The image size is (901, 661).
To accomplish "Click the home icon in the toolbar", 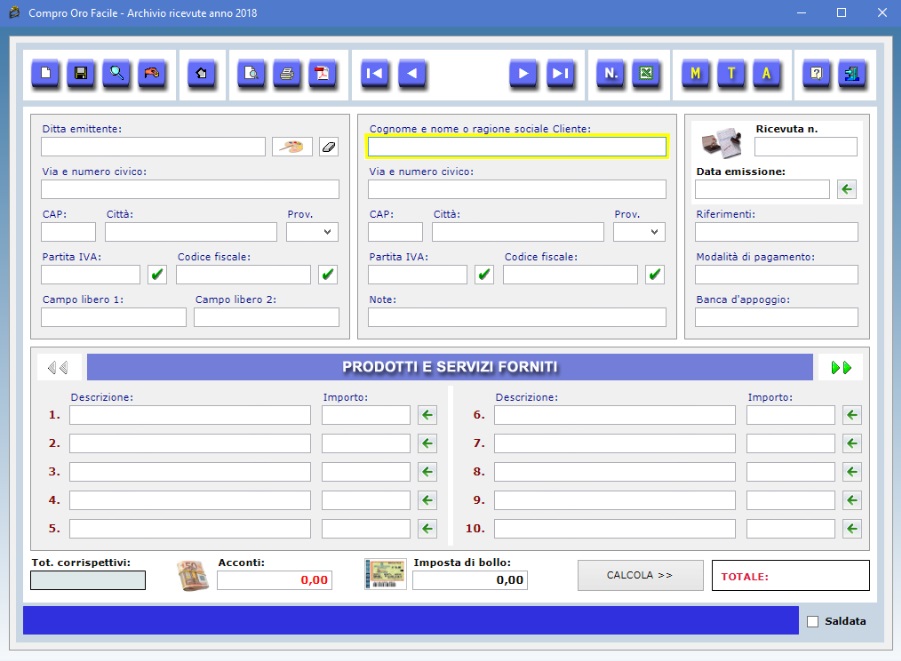I will [x=202, y=74].
